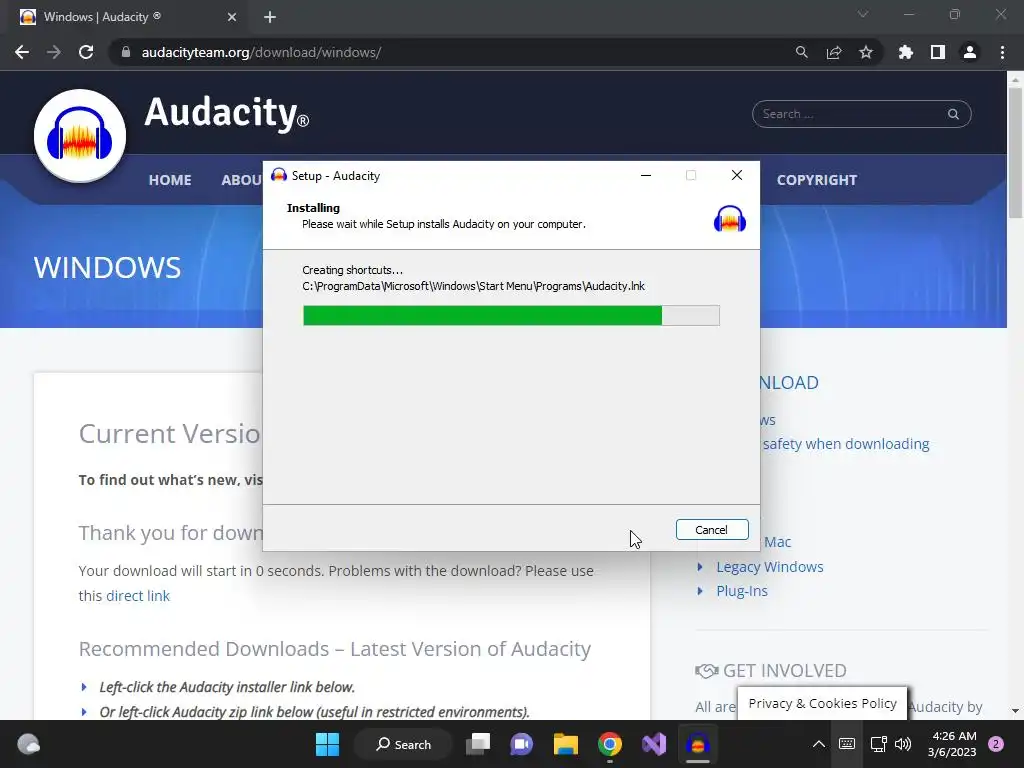This screenshot has width=1024, height=768.
Task: Open the Privacy & Cookies Policy banner
Action: pyautogui.click(x=822, y=703)
